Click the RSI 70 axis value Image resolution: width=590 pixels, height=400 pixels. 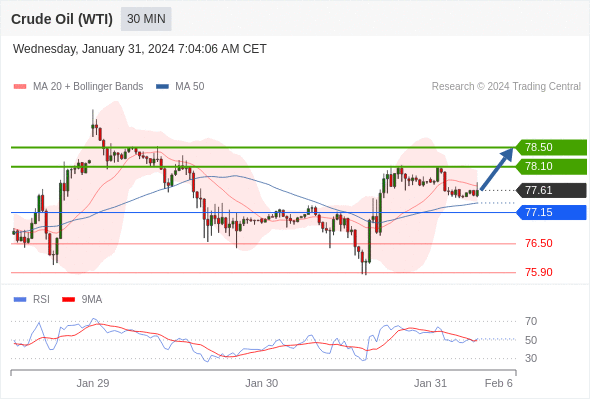[531, 321]
